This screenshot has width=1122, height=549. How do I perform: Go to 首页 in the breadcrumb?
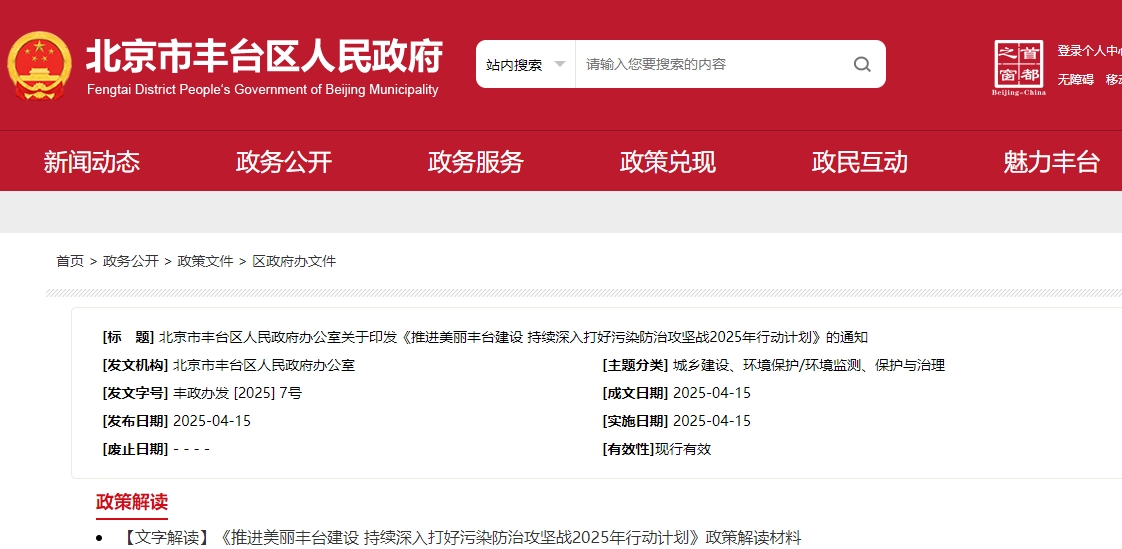[70, 261]
